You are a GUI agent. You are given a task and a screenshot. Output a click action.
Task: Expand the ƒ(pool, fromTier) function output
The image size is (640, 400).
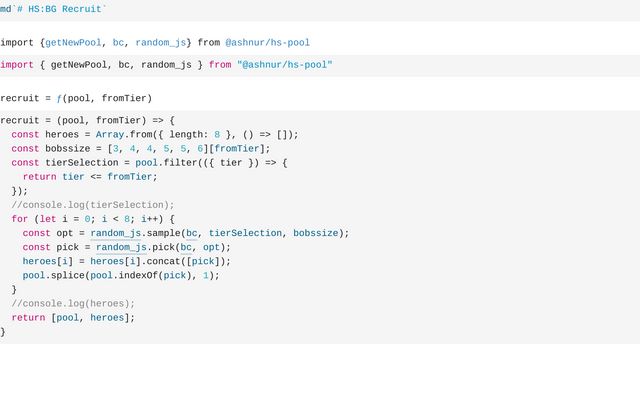click(x=60, y=98)
